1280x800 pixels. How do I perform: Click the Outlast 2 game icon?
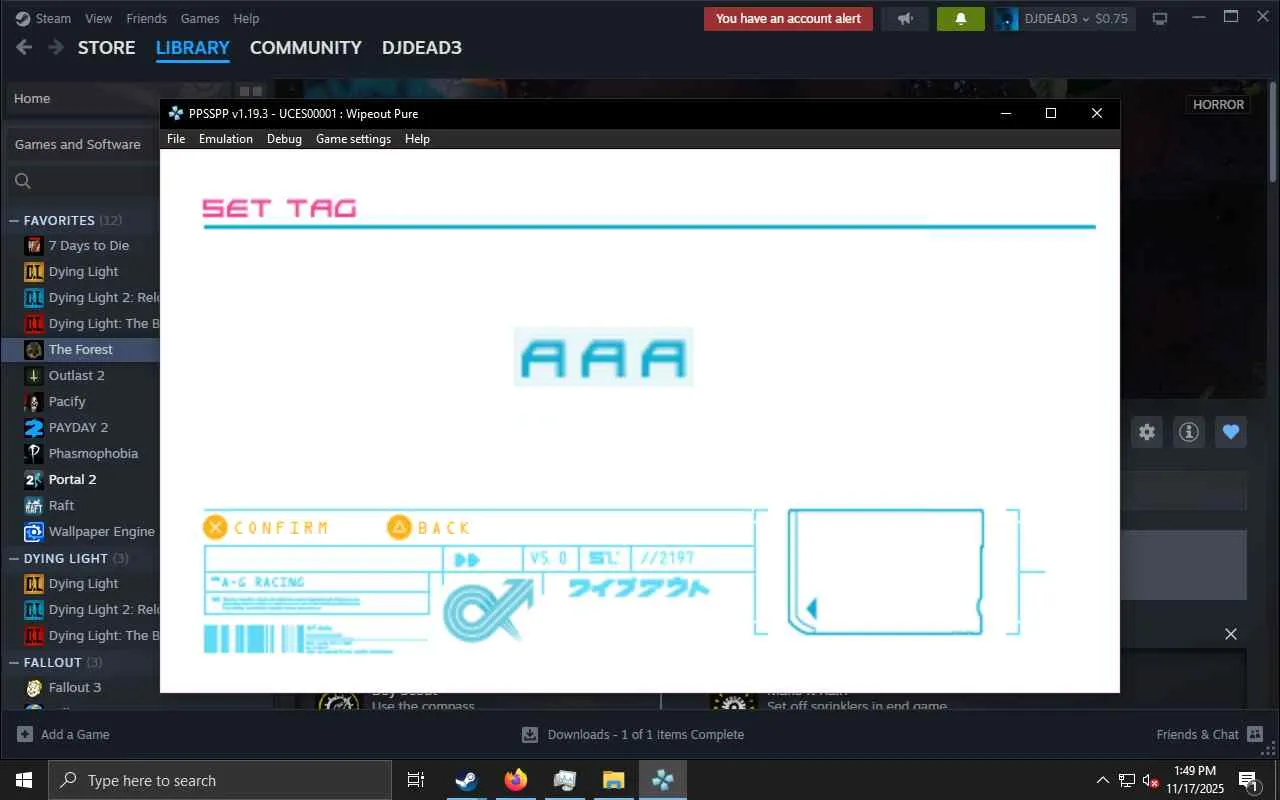click(34, 375)
